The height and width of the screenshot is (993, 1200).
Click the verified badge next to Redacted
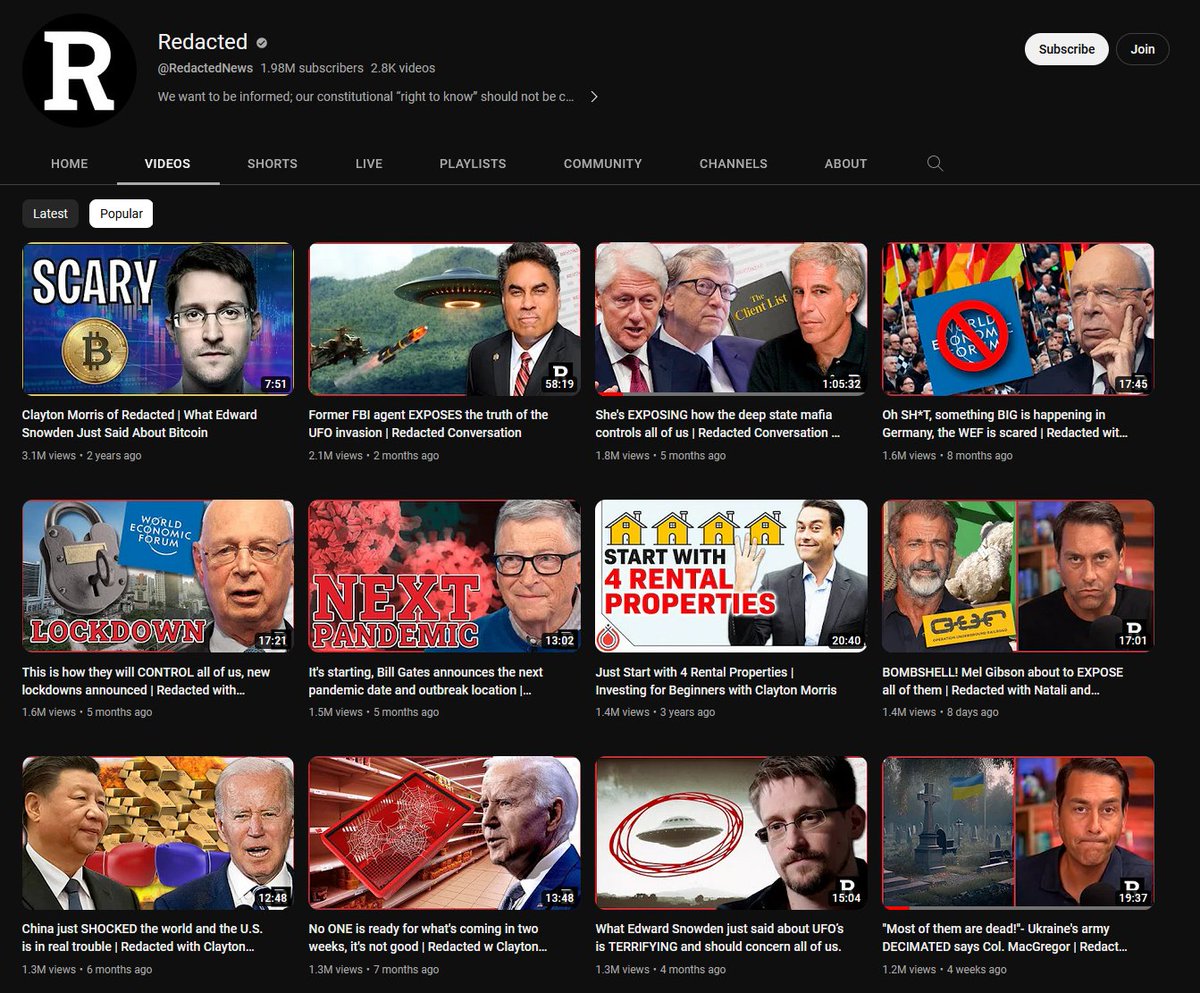coord(262,43)
